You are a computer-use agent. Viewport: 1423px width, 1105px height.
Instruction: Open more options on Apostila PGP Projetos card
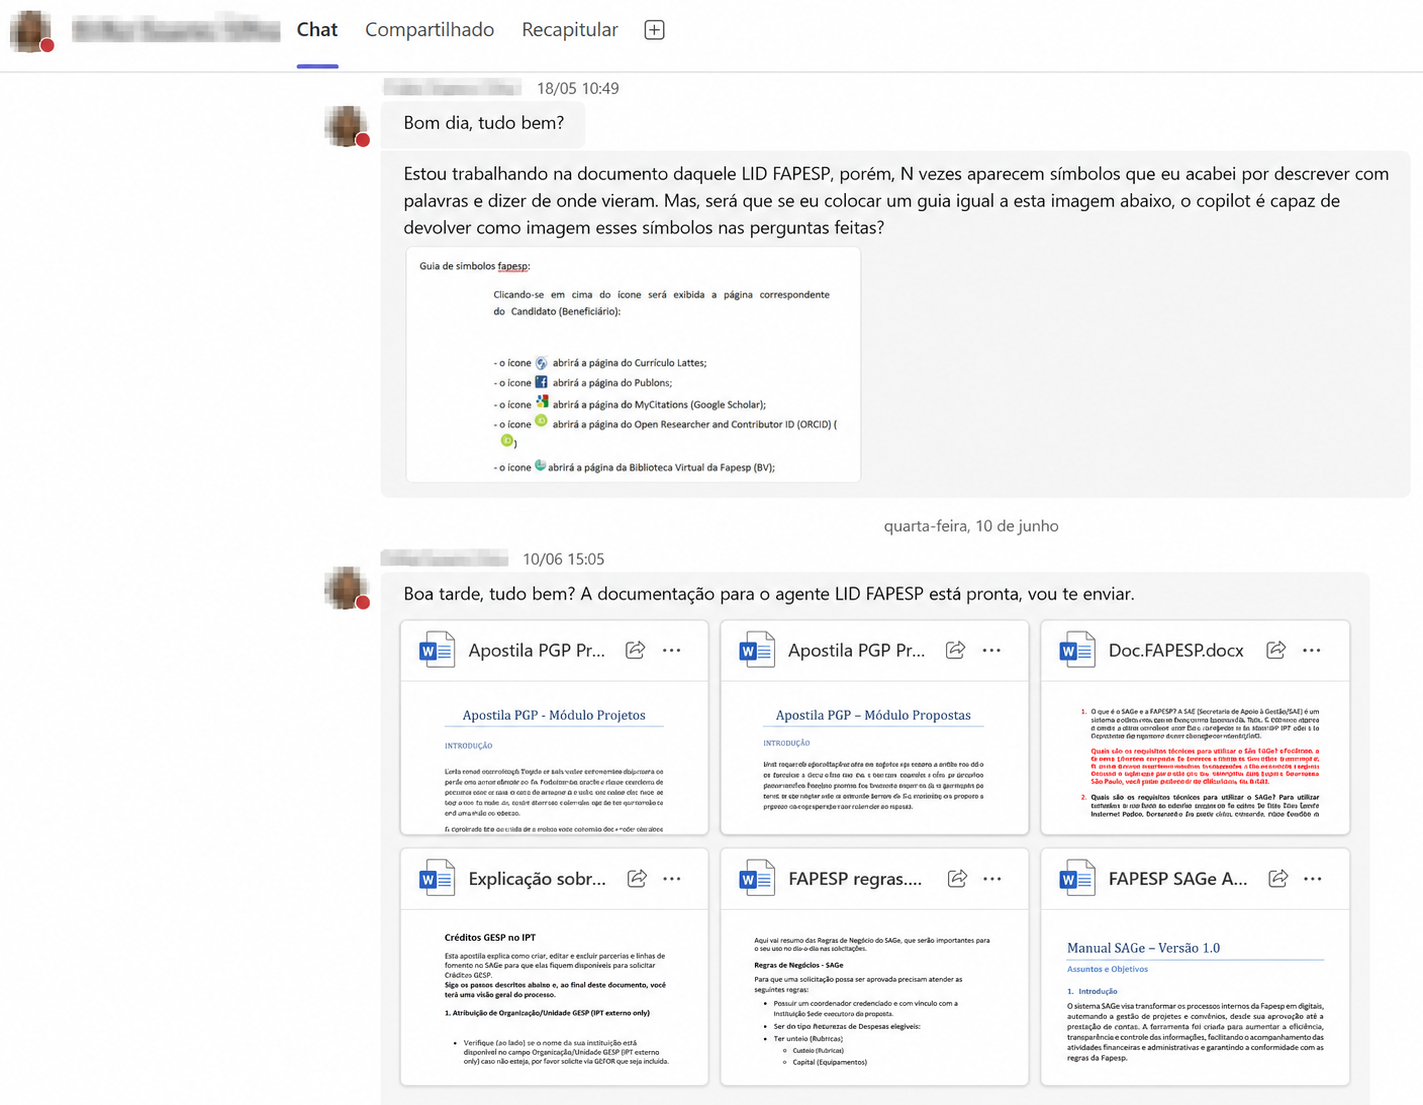672,650
